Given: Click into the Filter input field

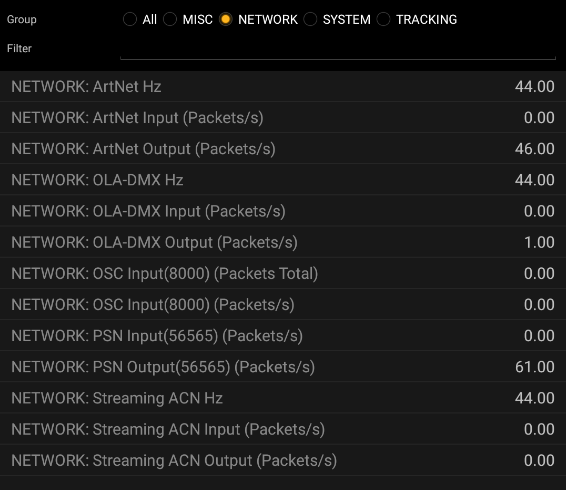Looking at the screenshot, I should [338, 49].
